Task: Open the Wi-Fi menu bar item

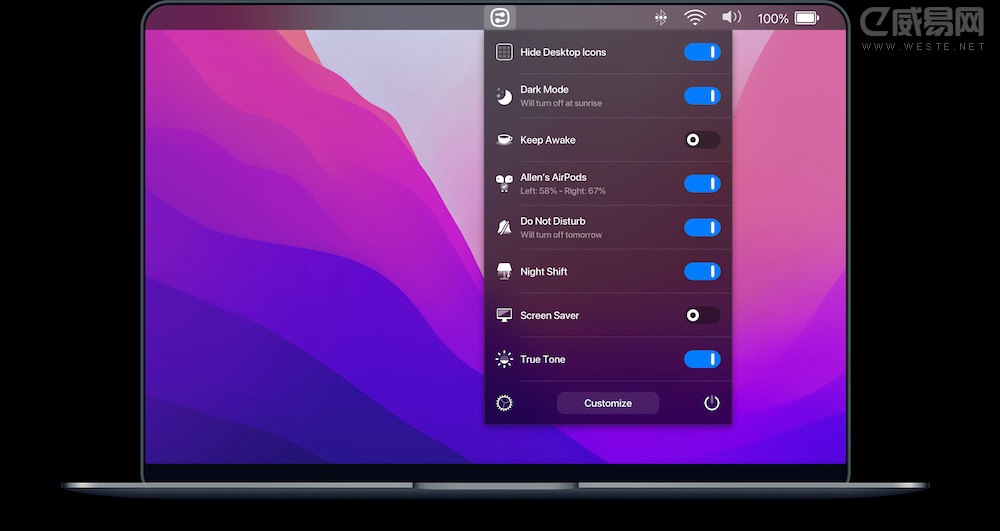Action: pos(694,18)
